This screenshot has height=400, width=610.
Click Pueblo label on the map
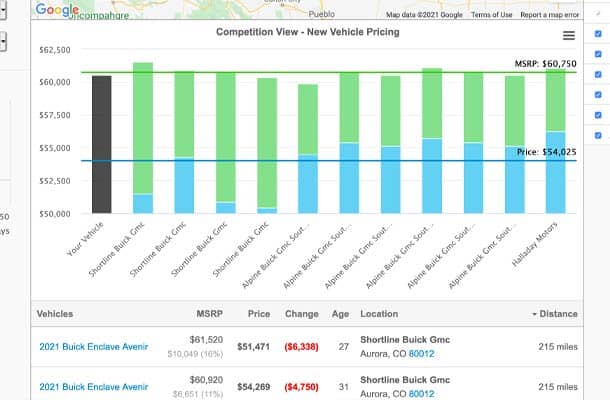coord(321,14)
